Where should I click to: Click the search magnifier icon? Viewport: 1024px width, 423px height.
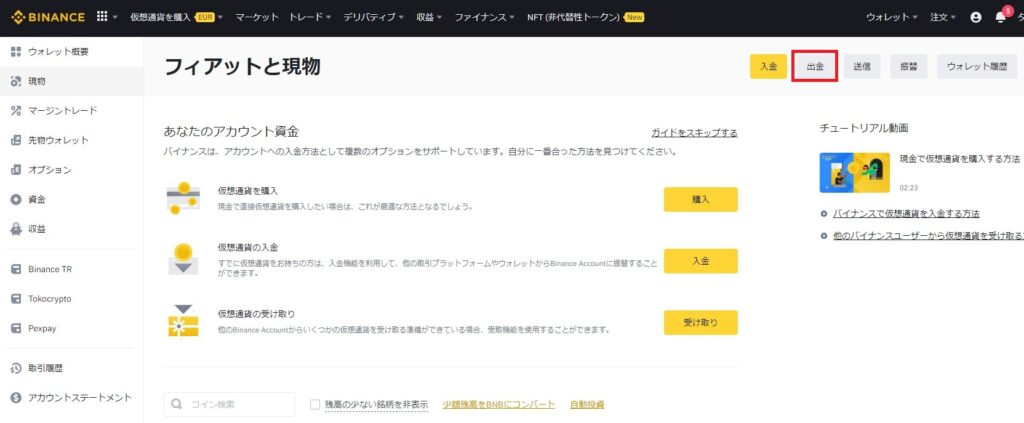click(176, 404)
